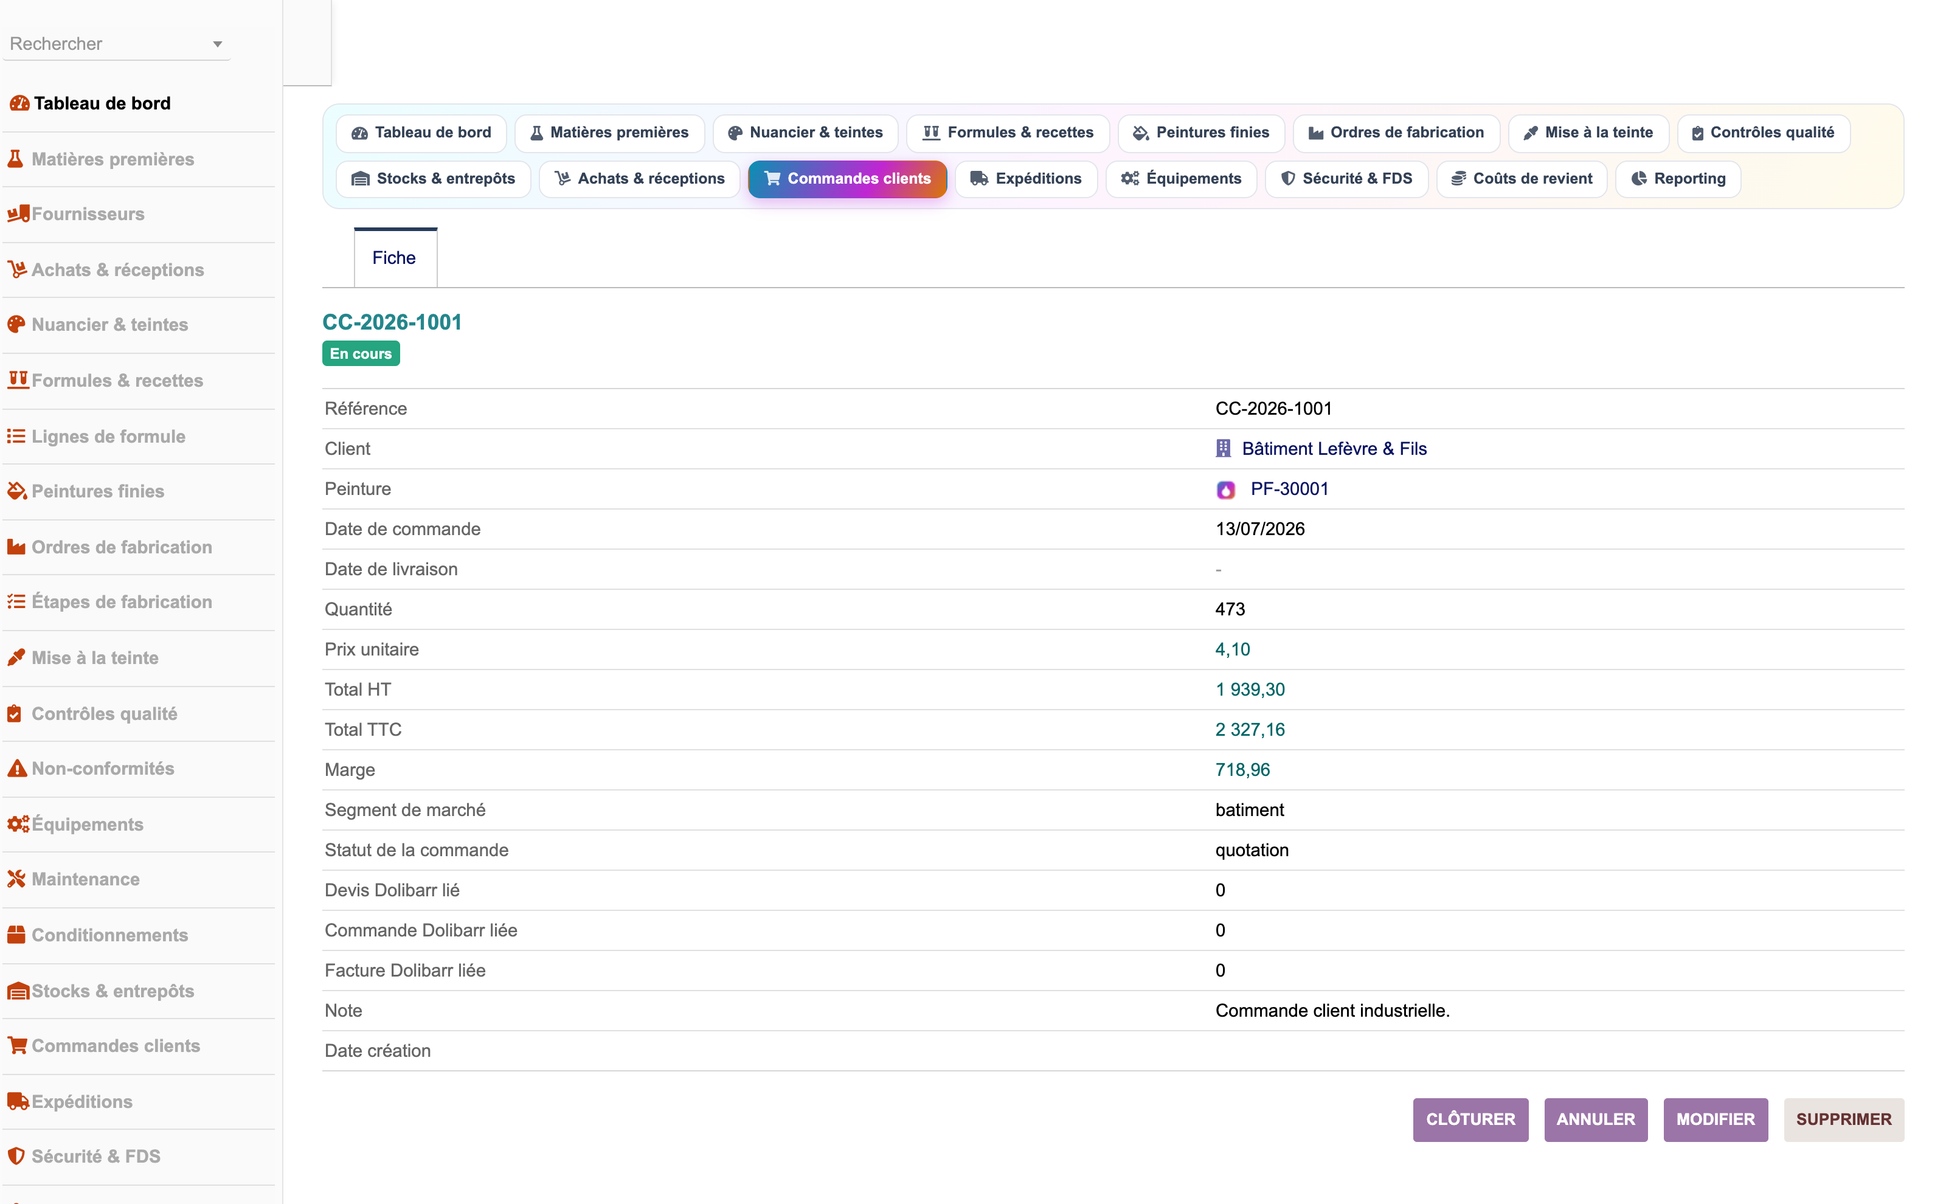Click the Fournisseurs icon in sidebar
The width and height of the screenshot is (1946, 1204).
coord(18,214)
